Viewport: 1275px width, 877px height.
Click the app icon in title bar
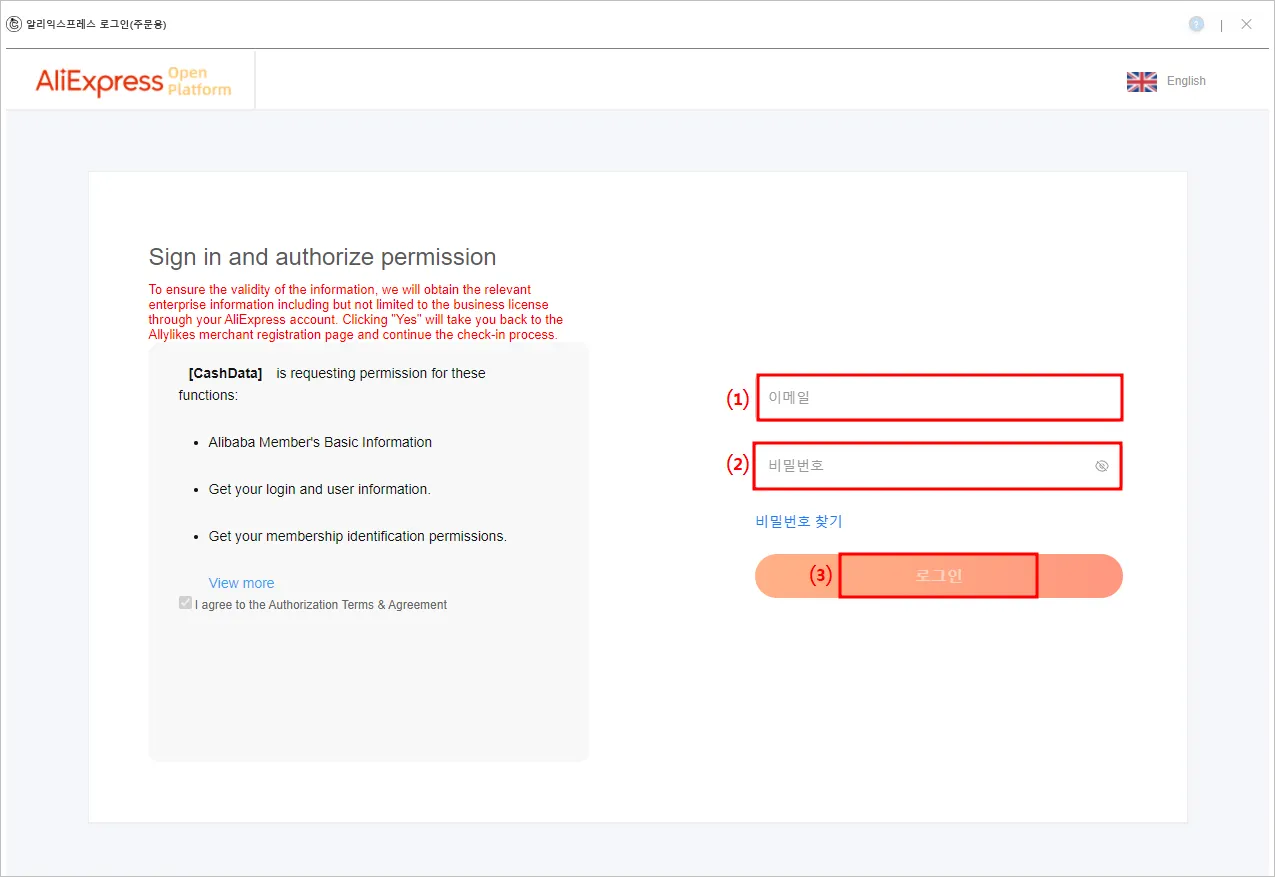[14, 24]
